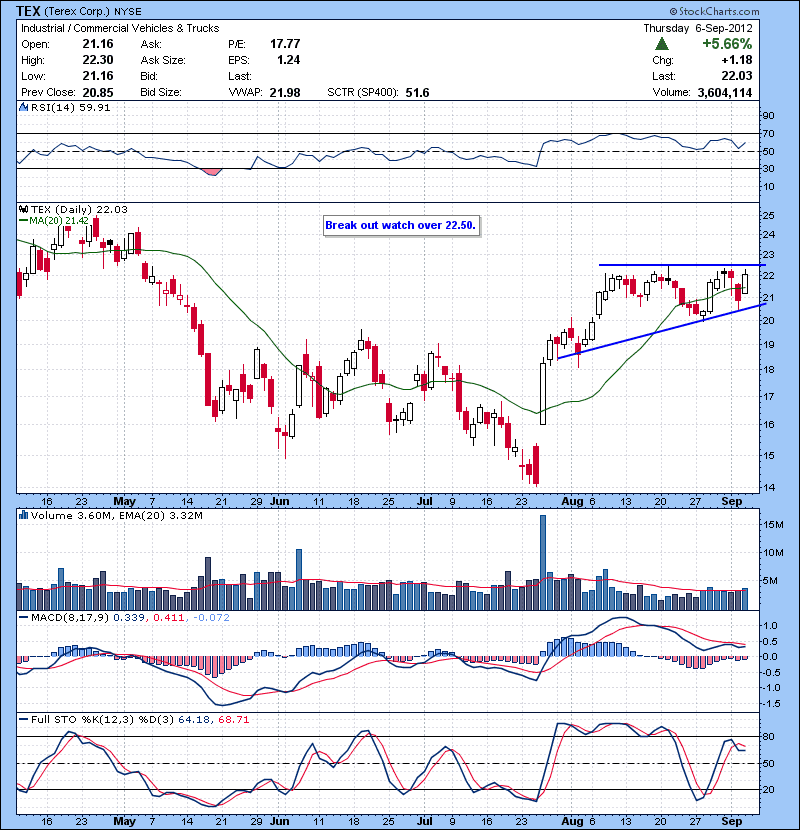
Task: Click the VWAP value 21.98
Action: tap(285, 93)
